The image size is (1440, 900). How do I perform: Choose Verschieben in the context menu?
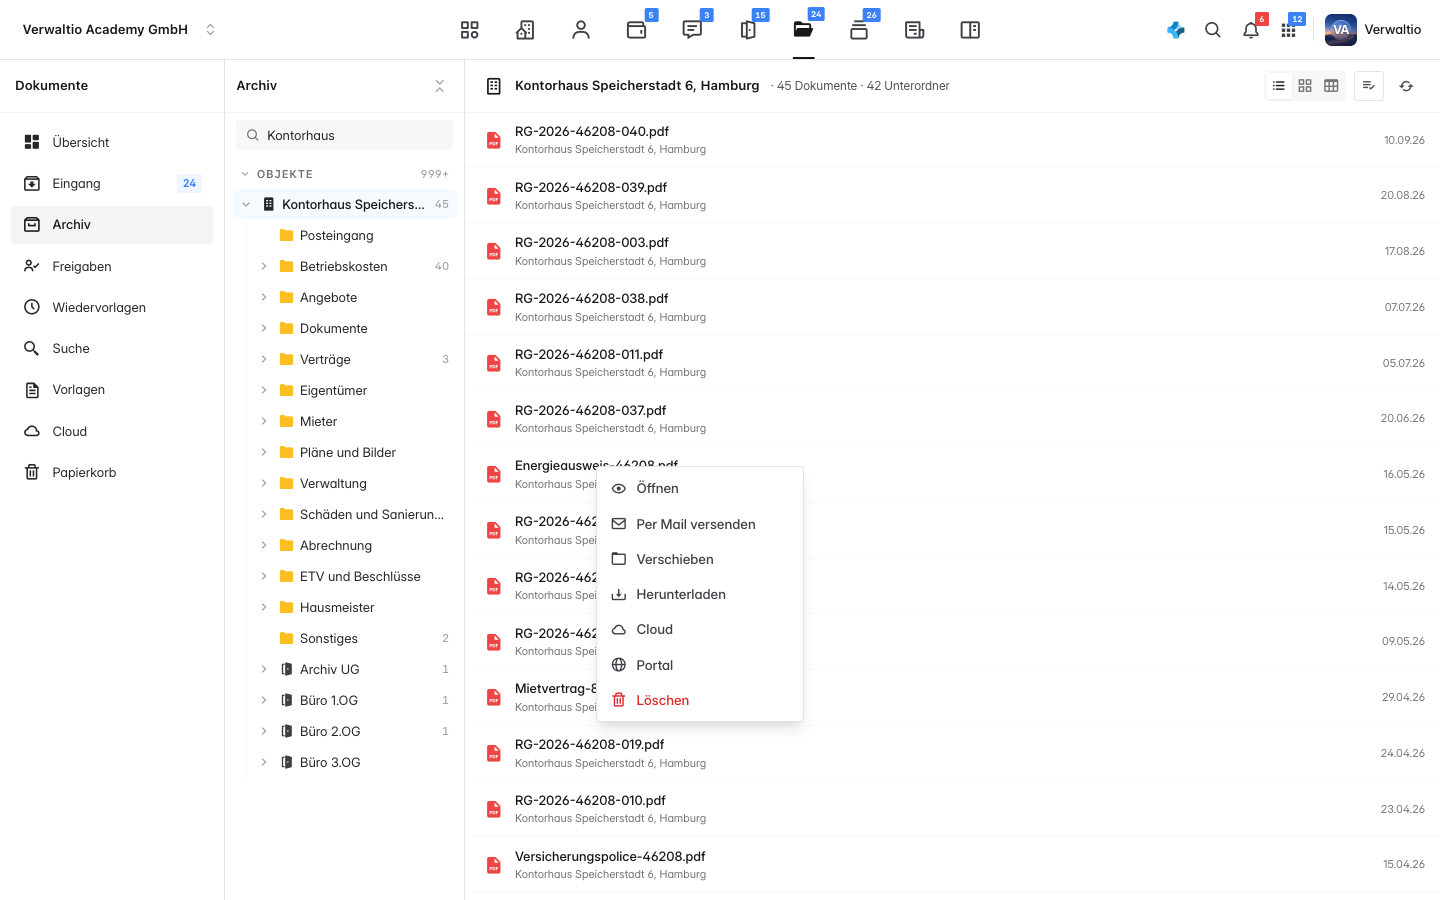point(700,559)
